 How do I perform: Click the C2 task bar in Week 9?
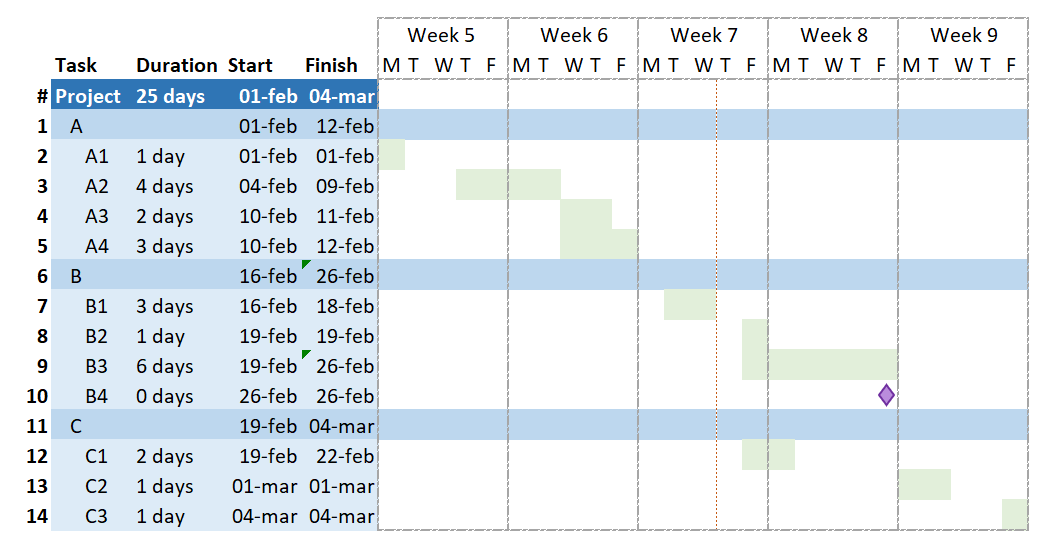coord(924,485)
